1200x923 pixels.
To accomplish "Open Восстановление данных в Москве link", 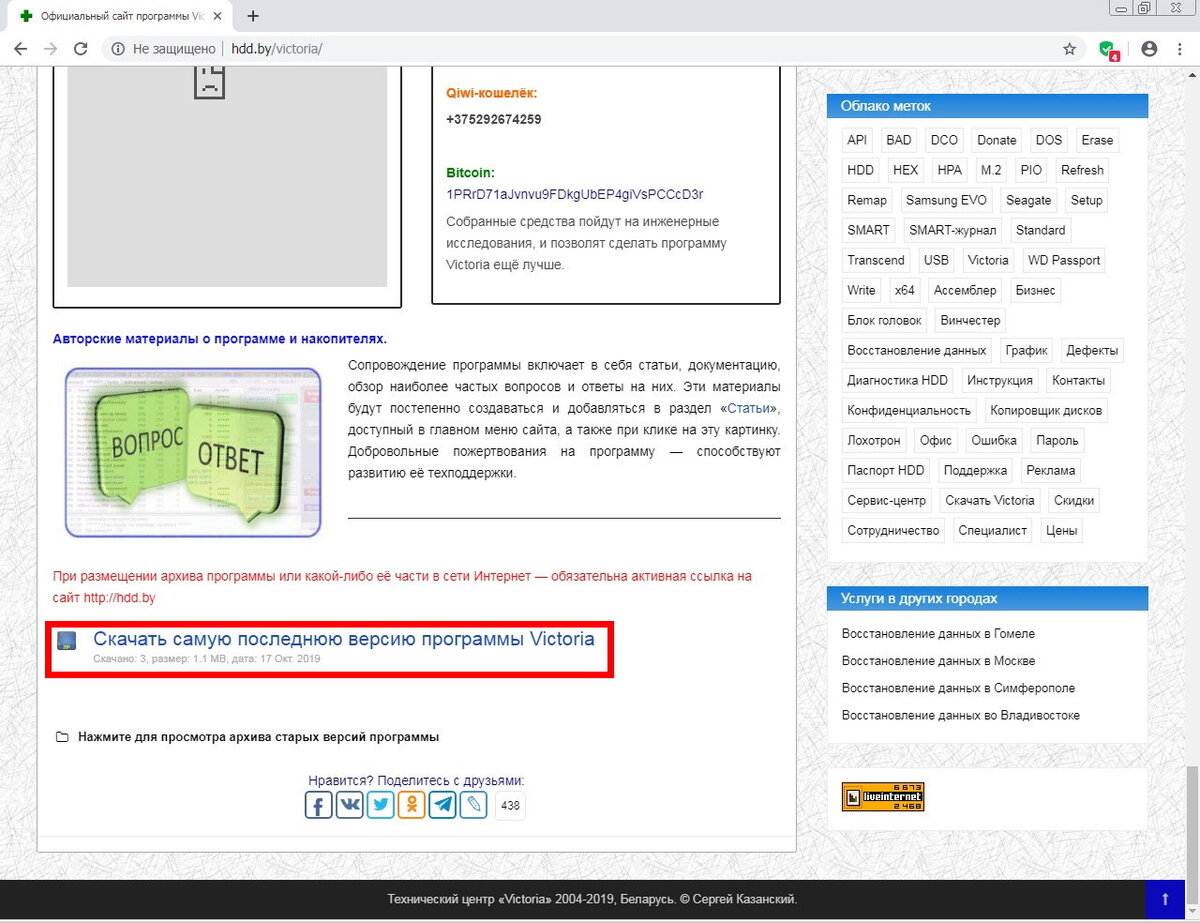I will 938,661.
